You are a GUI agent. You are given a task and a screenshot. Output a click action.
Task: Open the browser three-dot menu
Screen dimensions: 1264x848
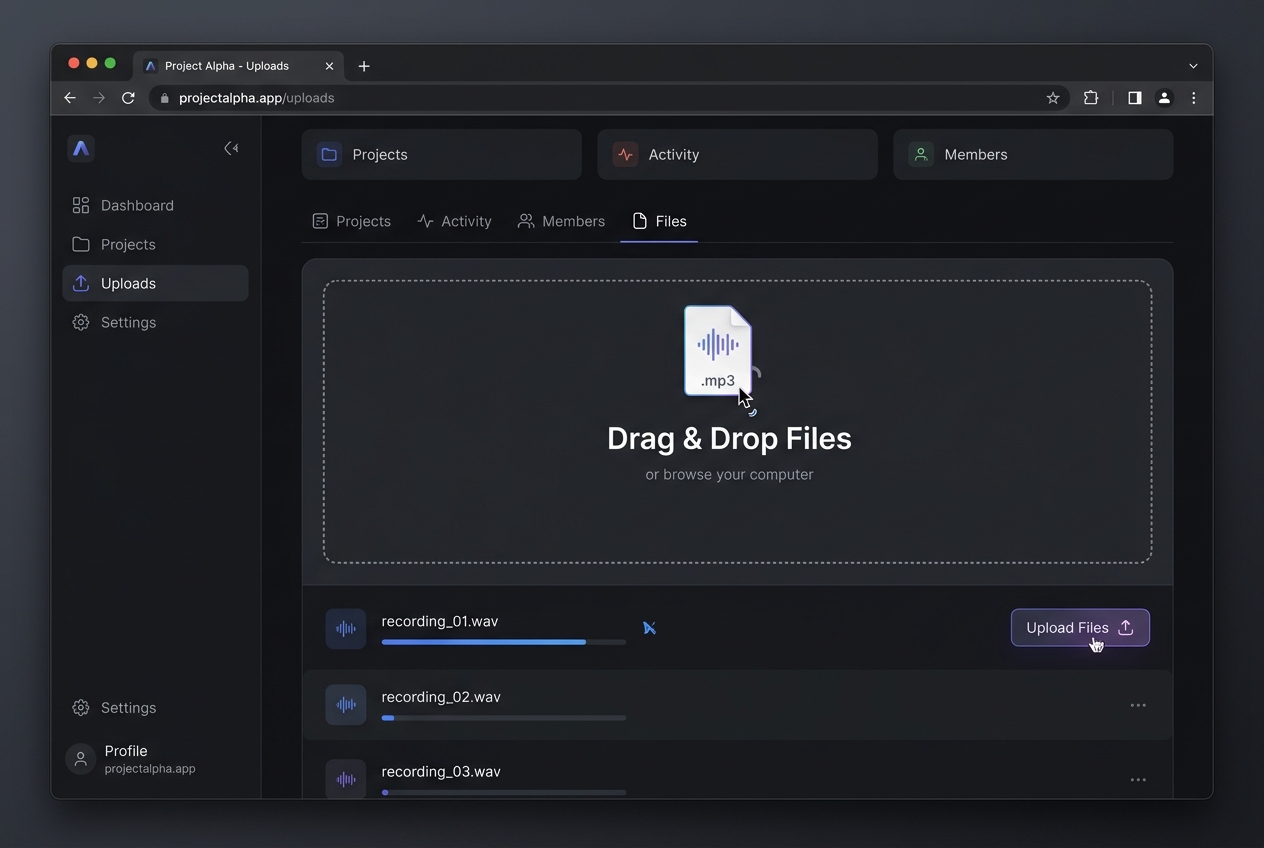point(1194,98)
